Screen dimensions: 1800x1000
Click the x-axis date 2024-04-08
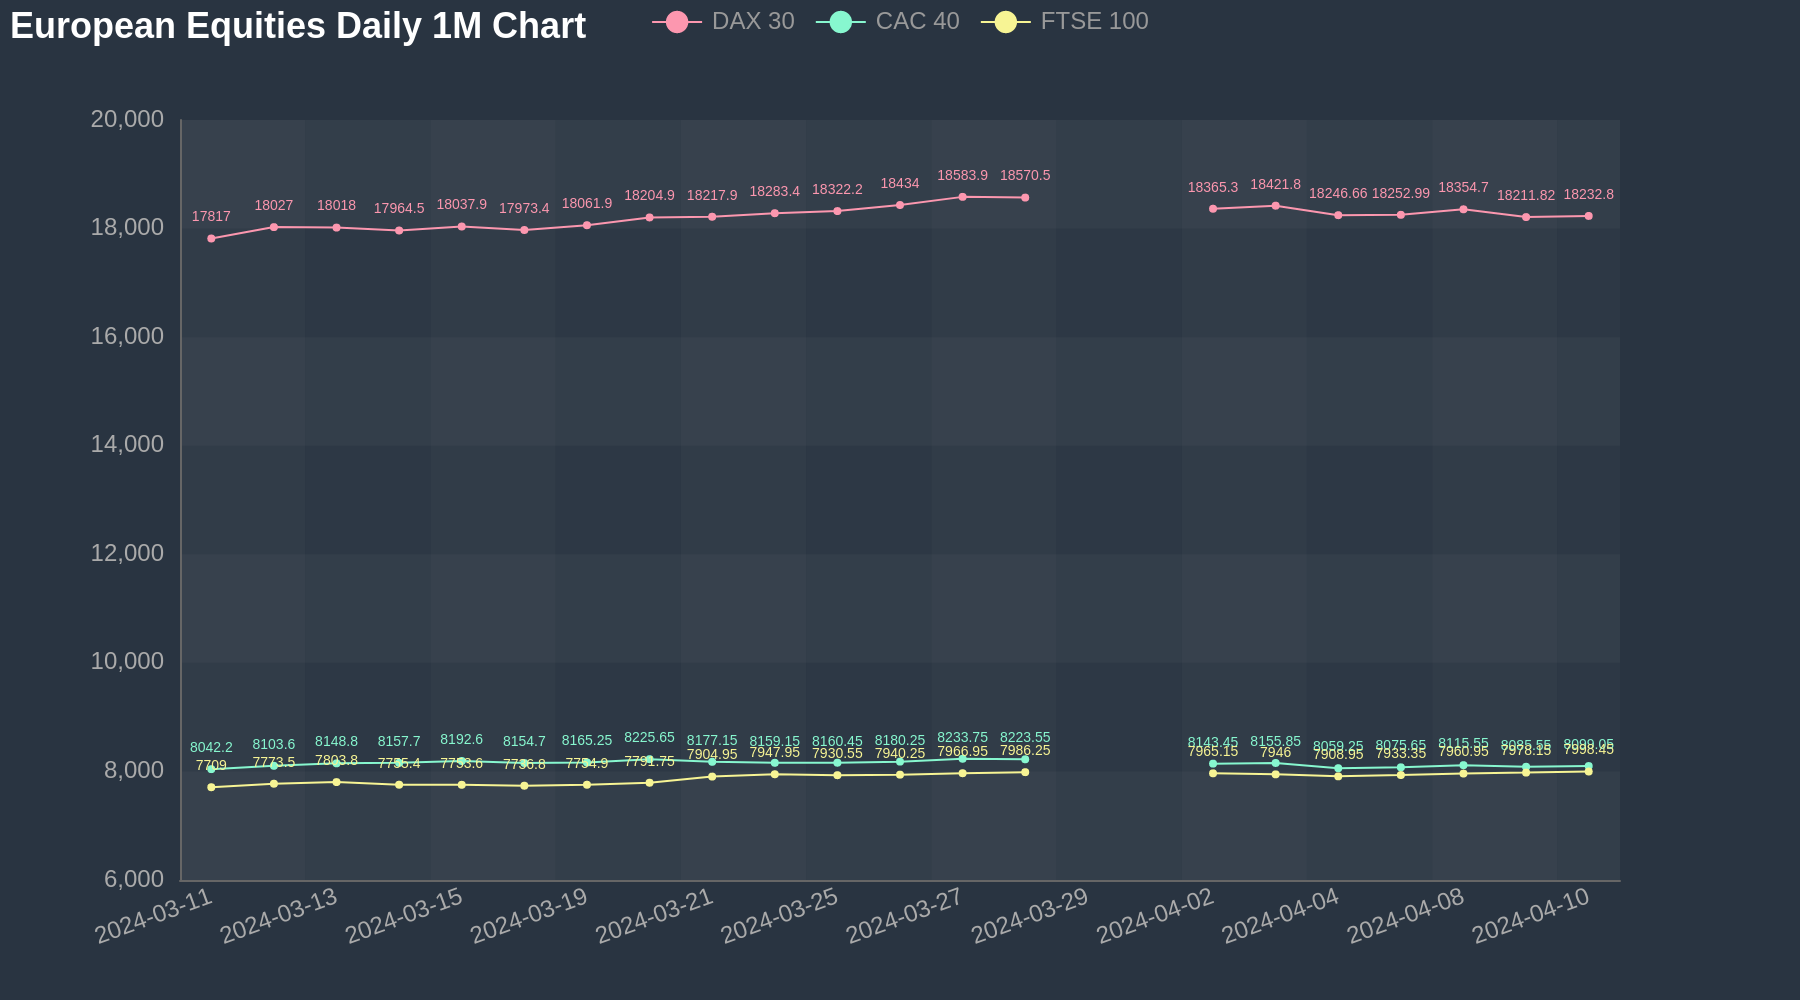1405,916
